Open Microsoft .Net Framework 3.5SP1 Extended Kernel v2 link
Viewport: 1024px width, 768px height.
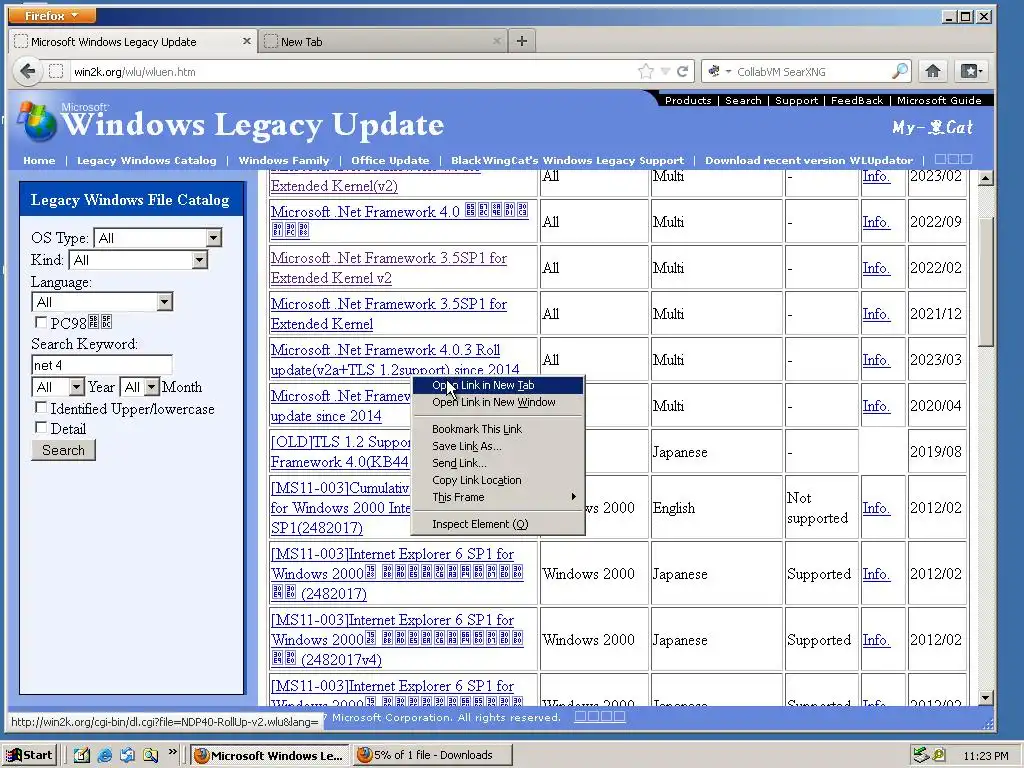click(389, 268)
